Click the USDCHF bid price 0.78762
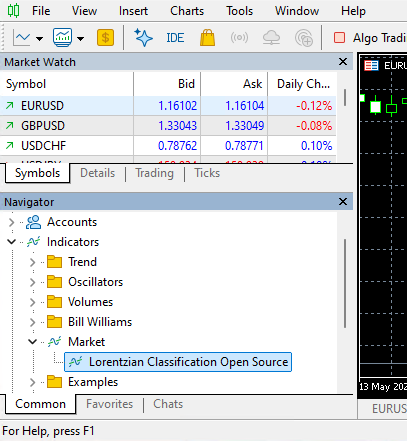This screenshot has height=441, width=407. click(x=177, y=146)
